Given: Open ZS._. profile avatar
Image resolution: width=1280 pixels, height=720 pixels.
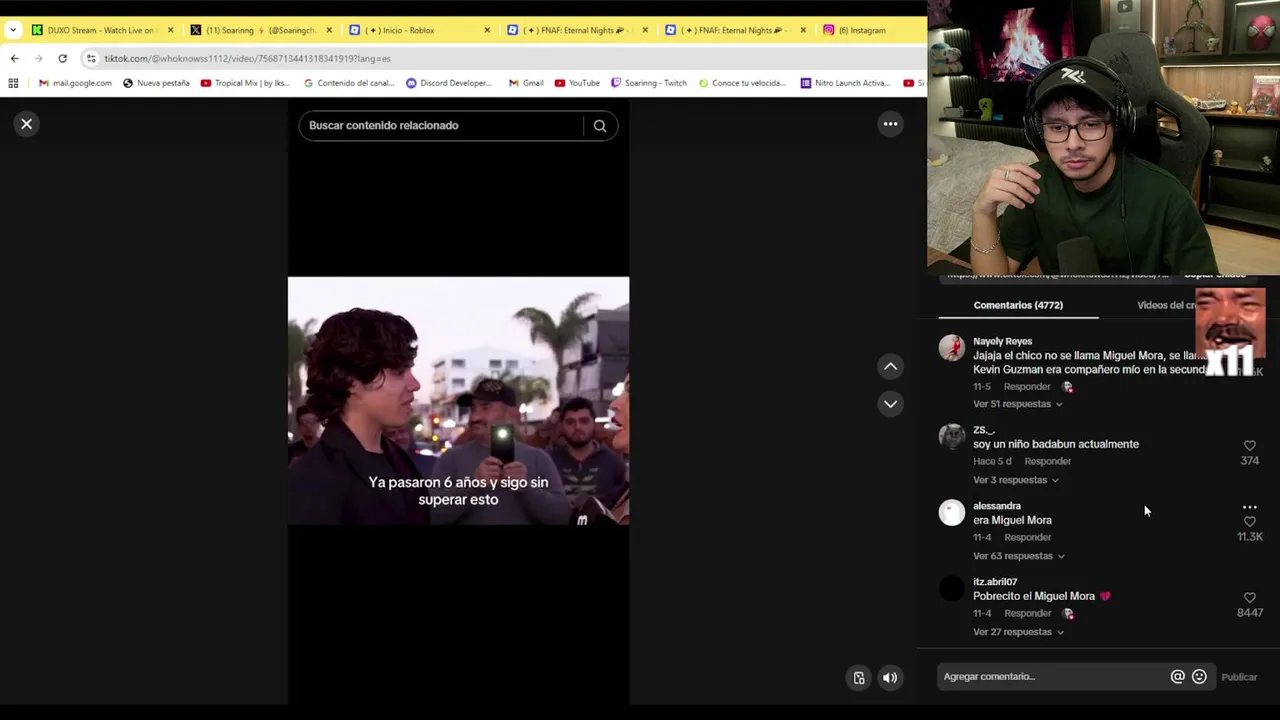Looking at the screenshot, I should [x=952, y=436].
